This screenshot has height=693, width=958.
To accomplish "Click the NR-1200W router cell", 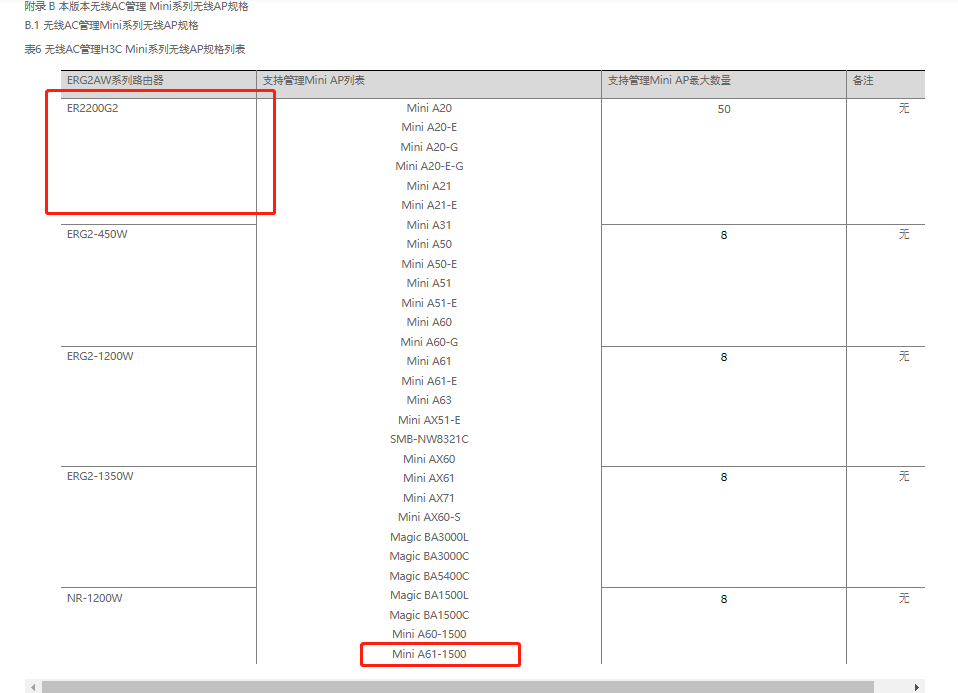I will point(159,626).
